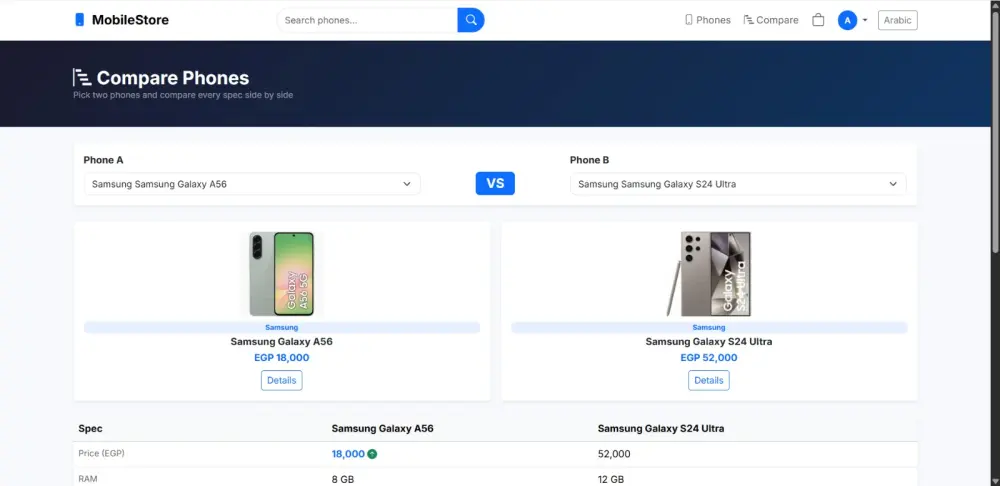Click the EGP 52,000 price text
1000x486 pixels.
(709, 358)
